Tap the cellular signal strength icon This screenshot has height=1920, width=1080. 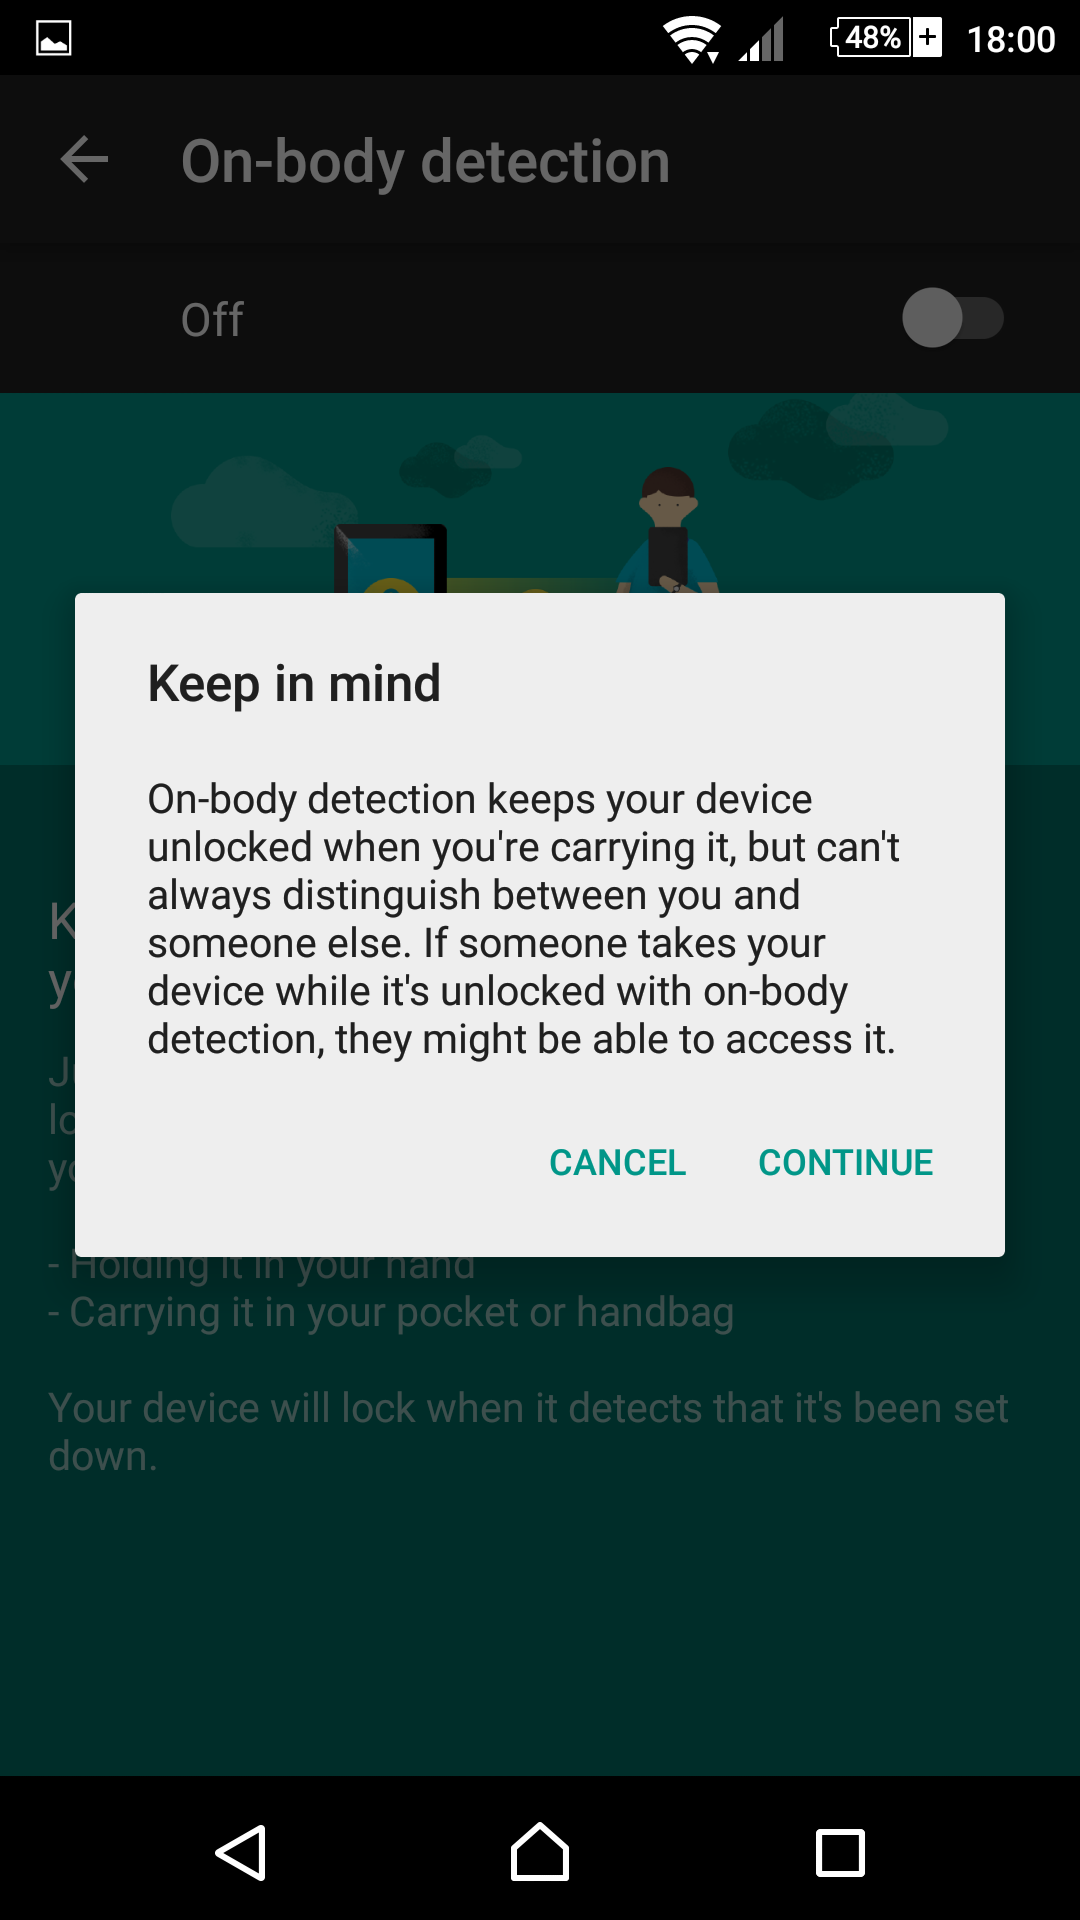click(x=762, y=40)
